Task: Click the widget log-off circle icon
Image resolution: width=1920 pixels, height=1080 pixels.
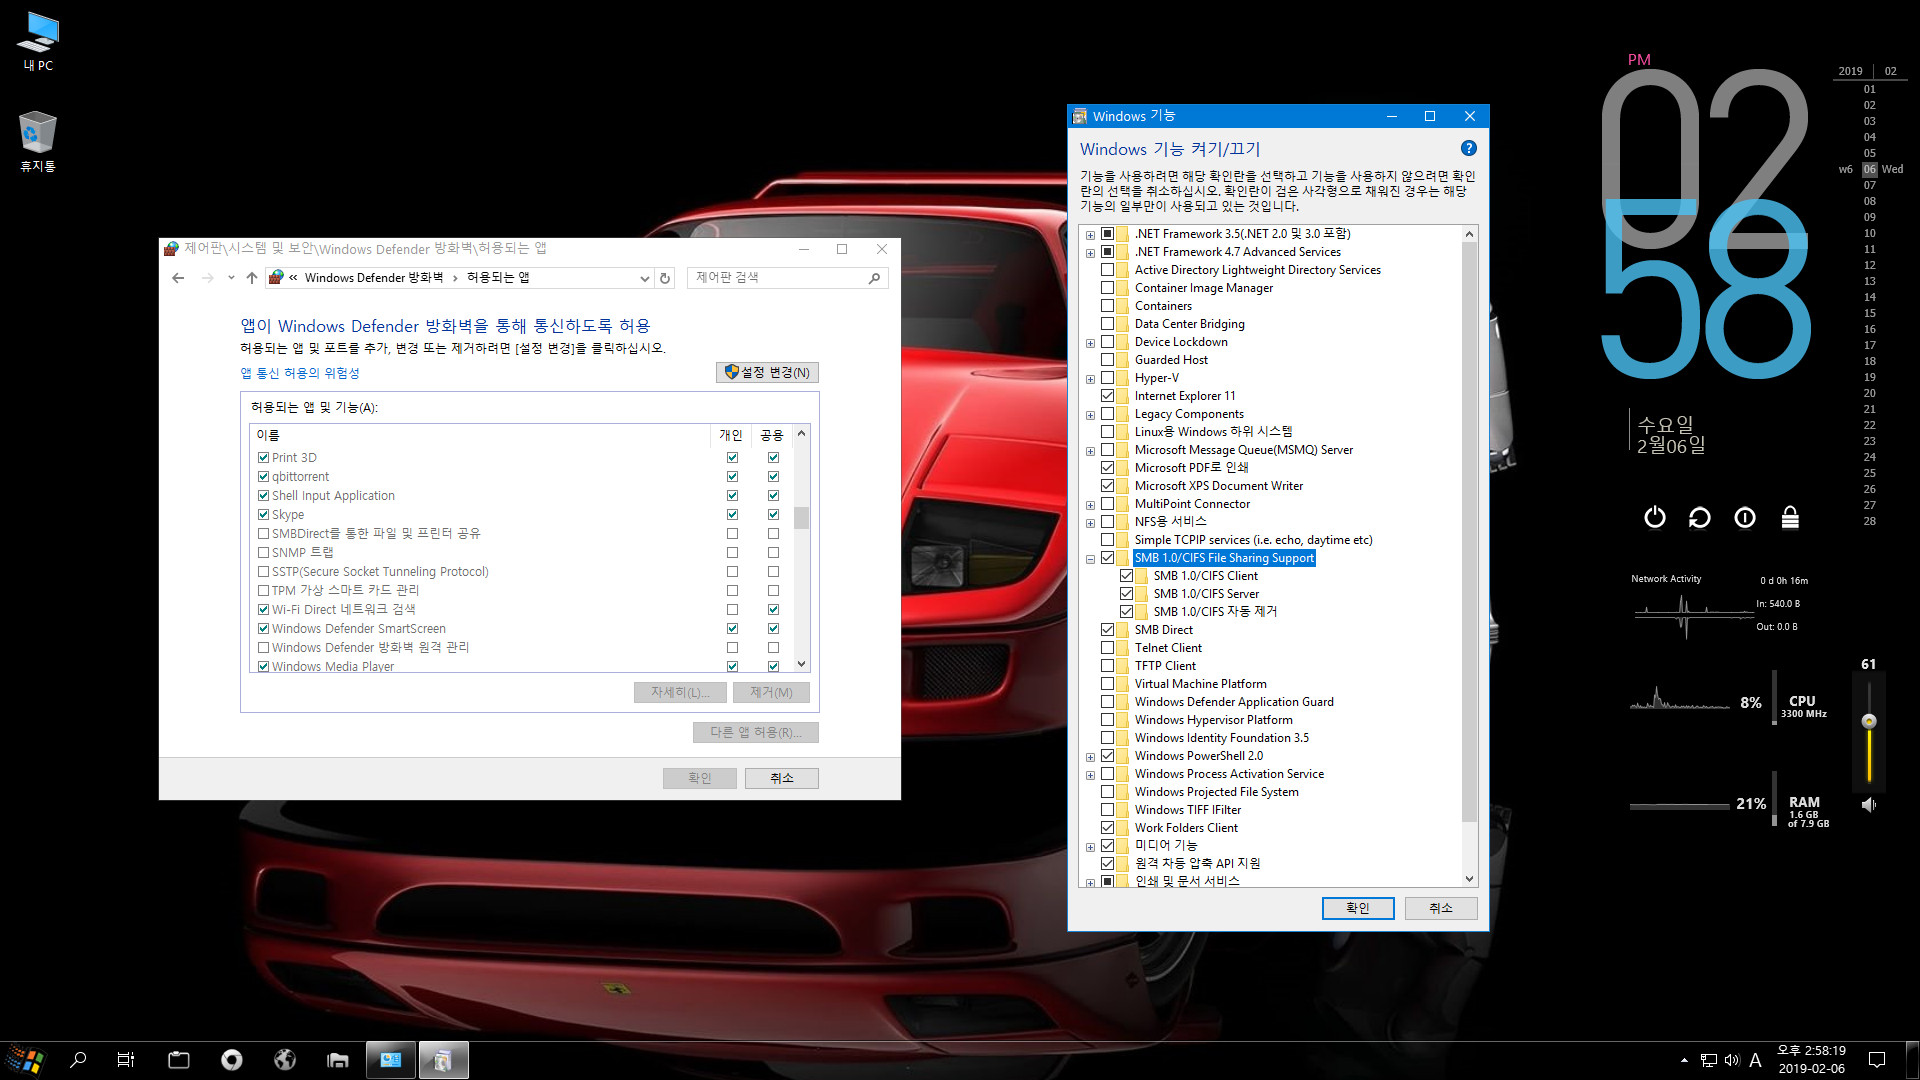Action: (x=1745, y=517)
